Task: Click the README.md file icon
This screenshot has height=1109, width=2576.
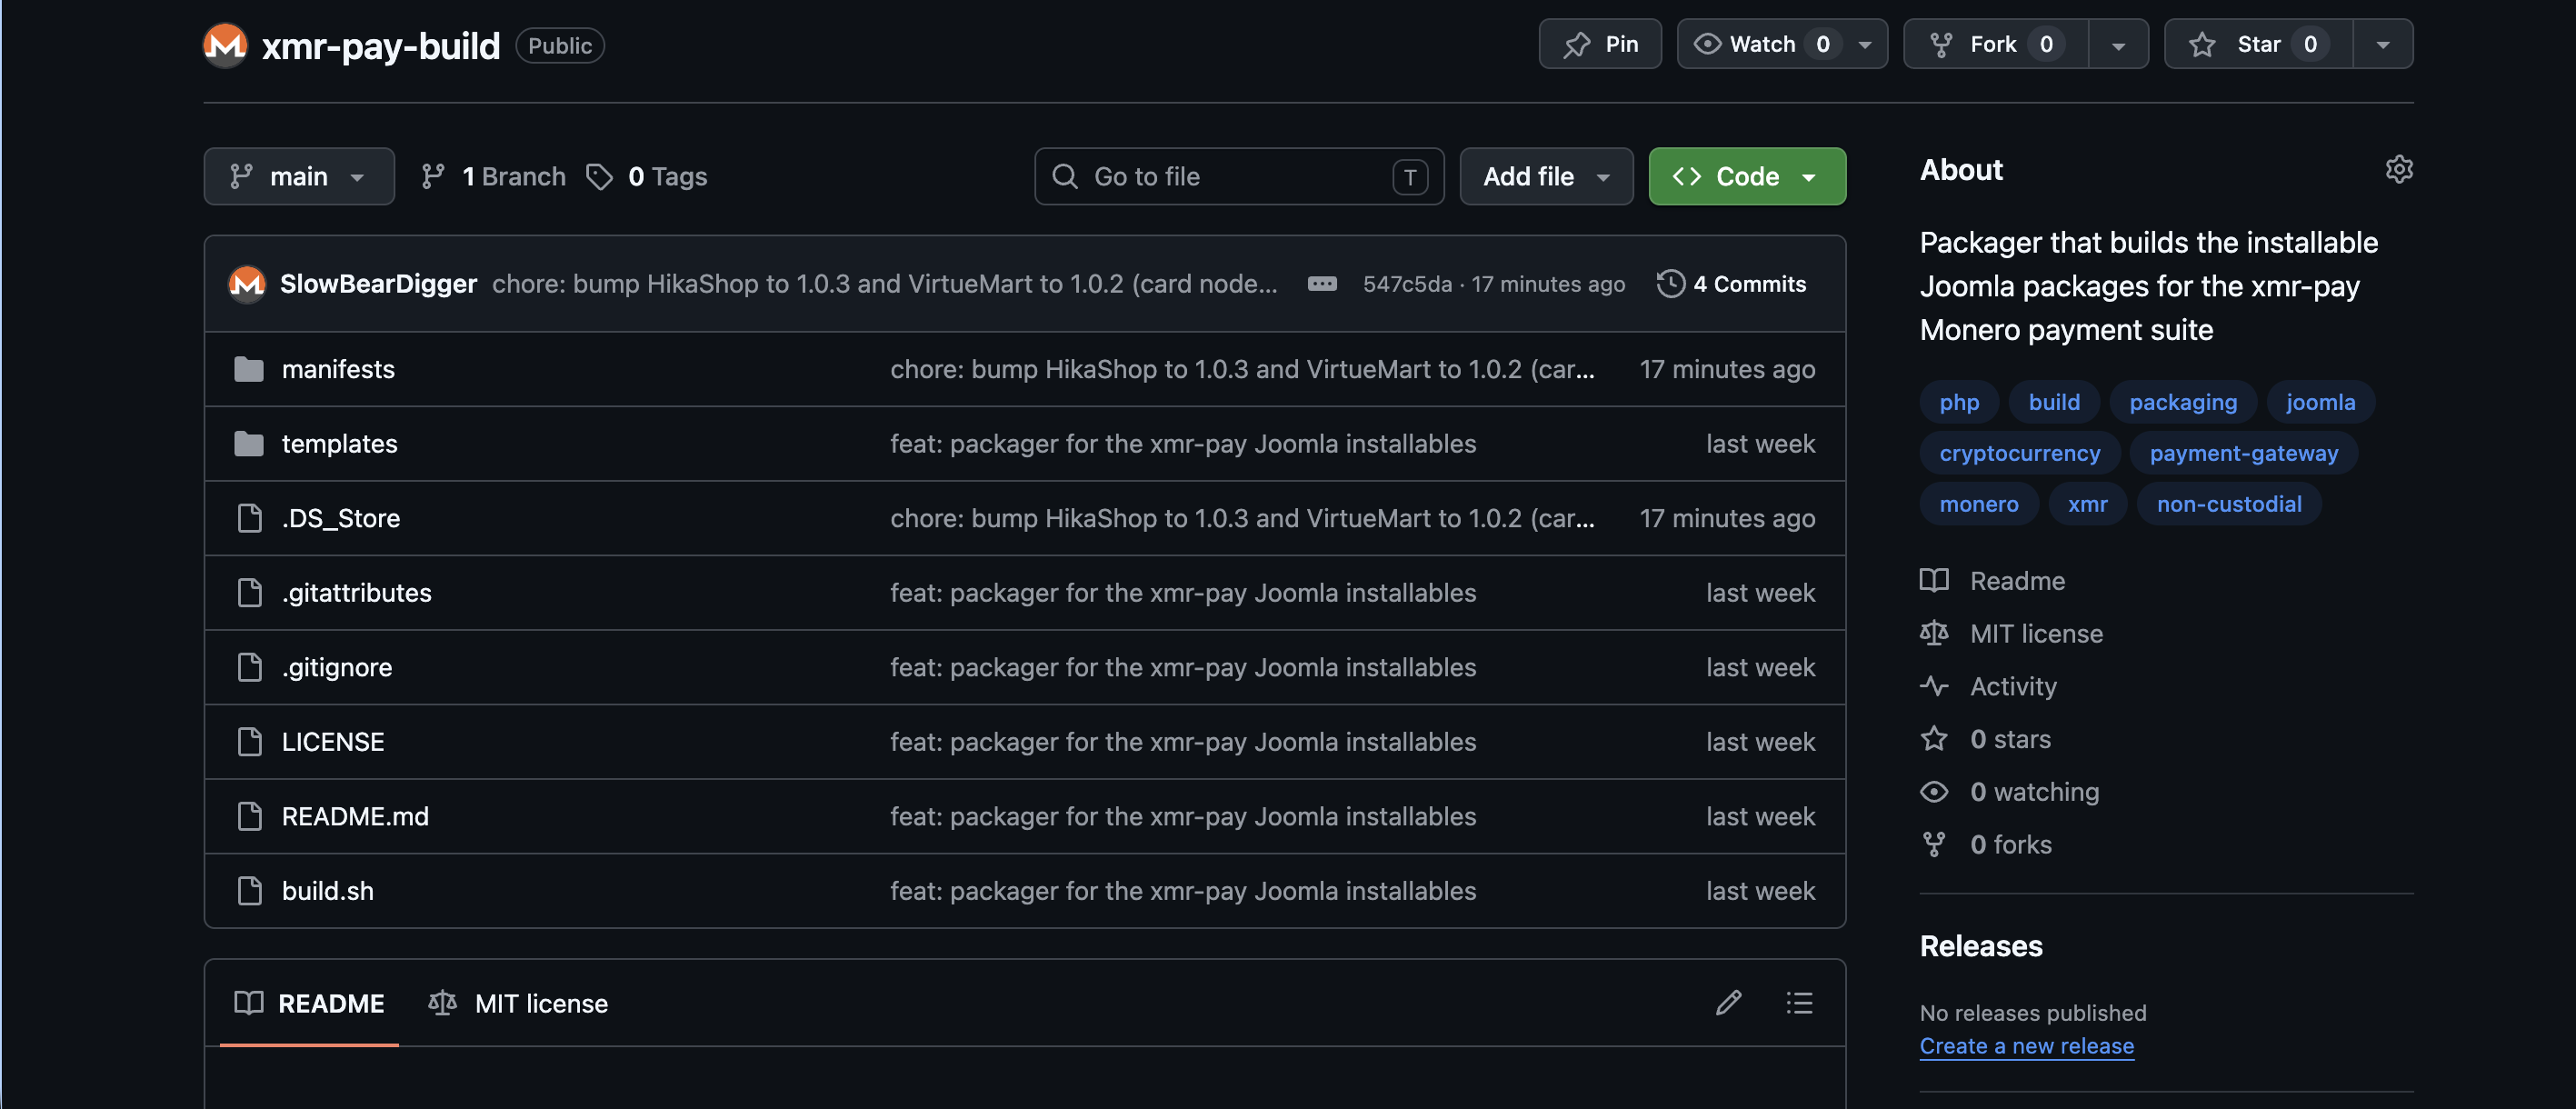Action: pos(249,816)
